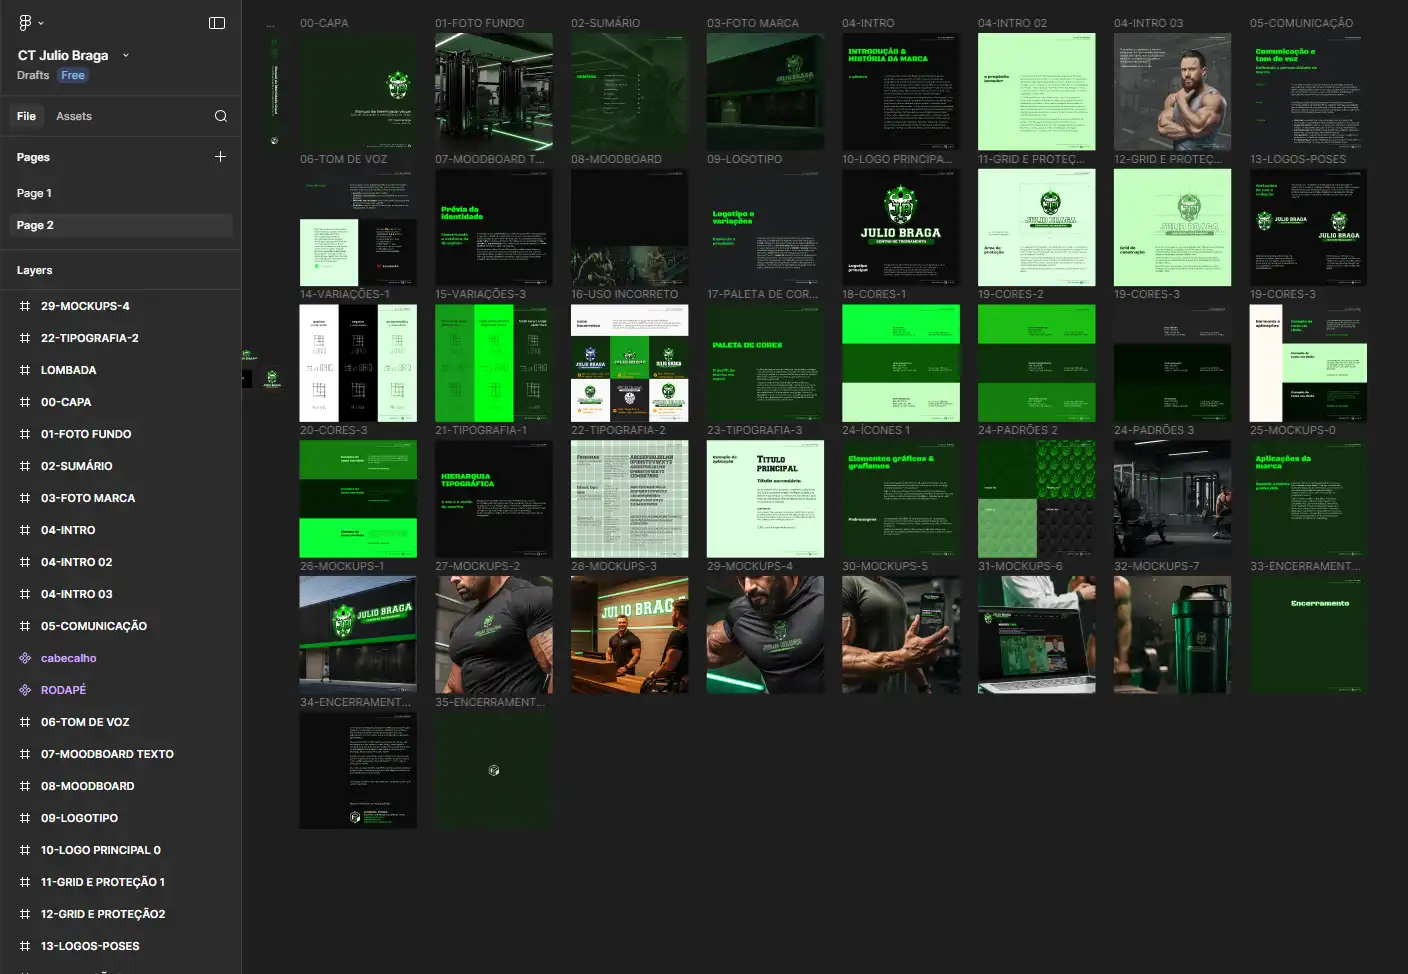1408x974 pixels.
Task: Select the 18-CORES-1 bright green palette frame
Action: pyautogui.click(x=900, y=363)
